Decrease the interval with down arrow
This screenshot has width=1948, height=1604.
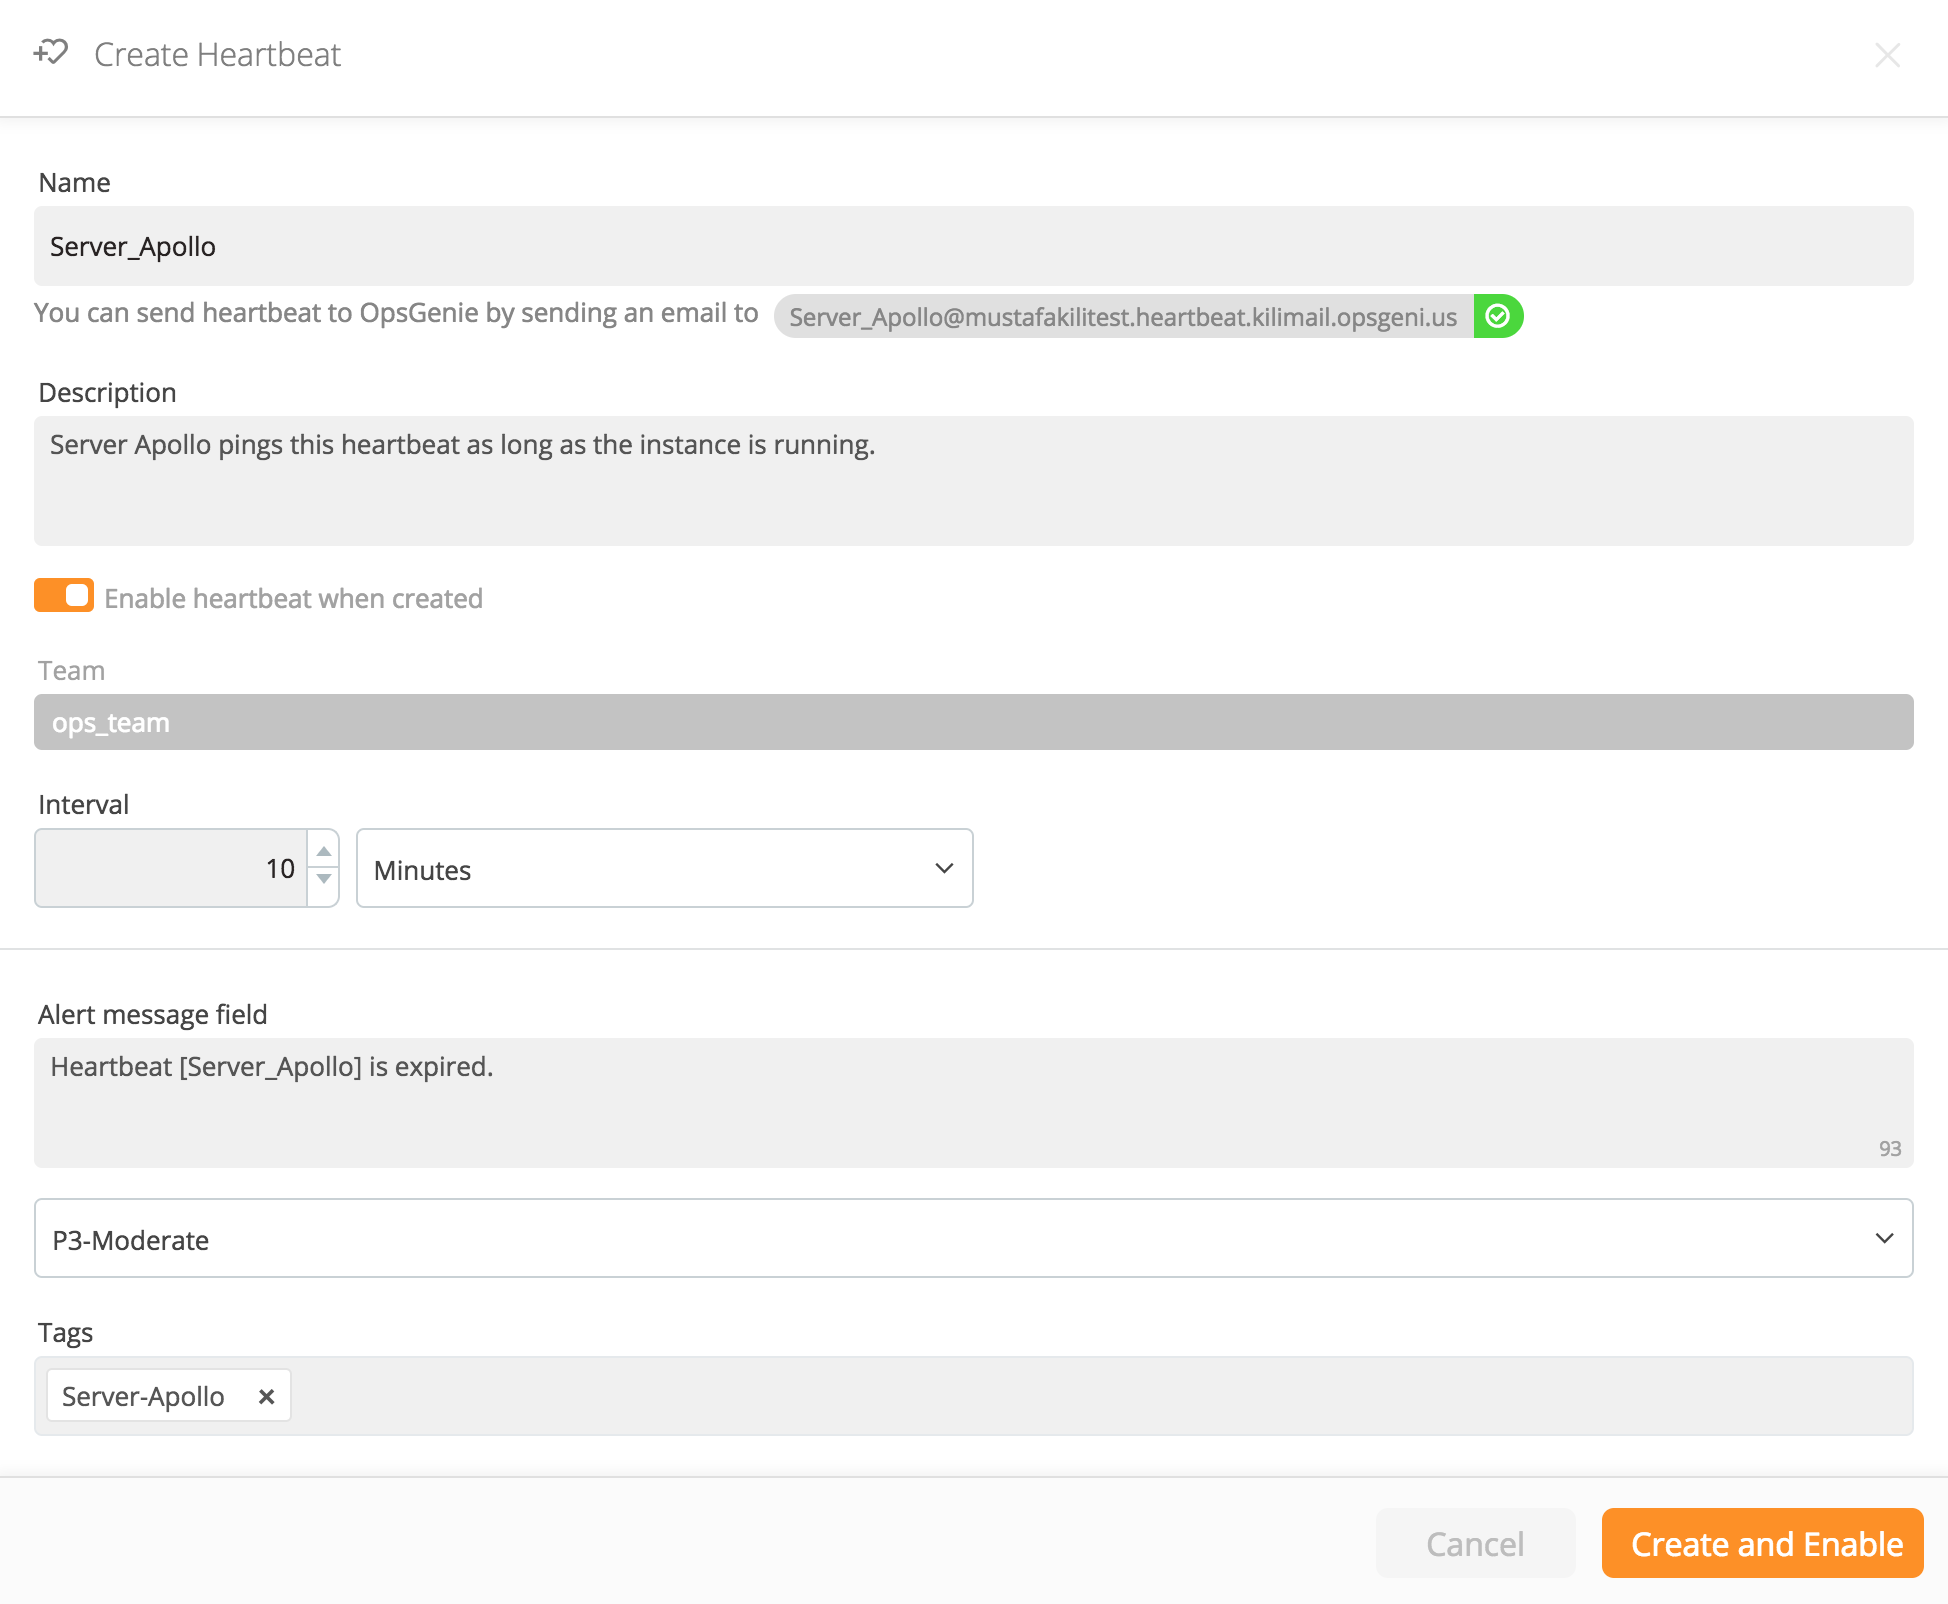tap(323, 880)
